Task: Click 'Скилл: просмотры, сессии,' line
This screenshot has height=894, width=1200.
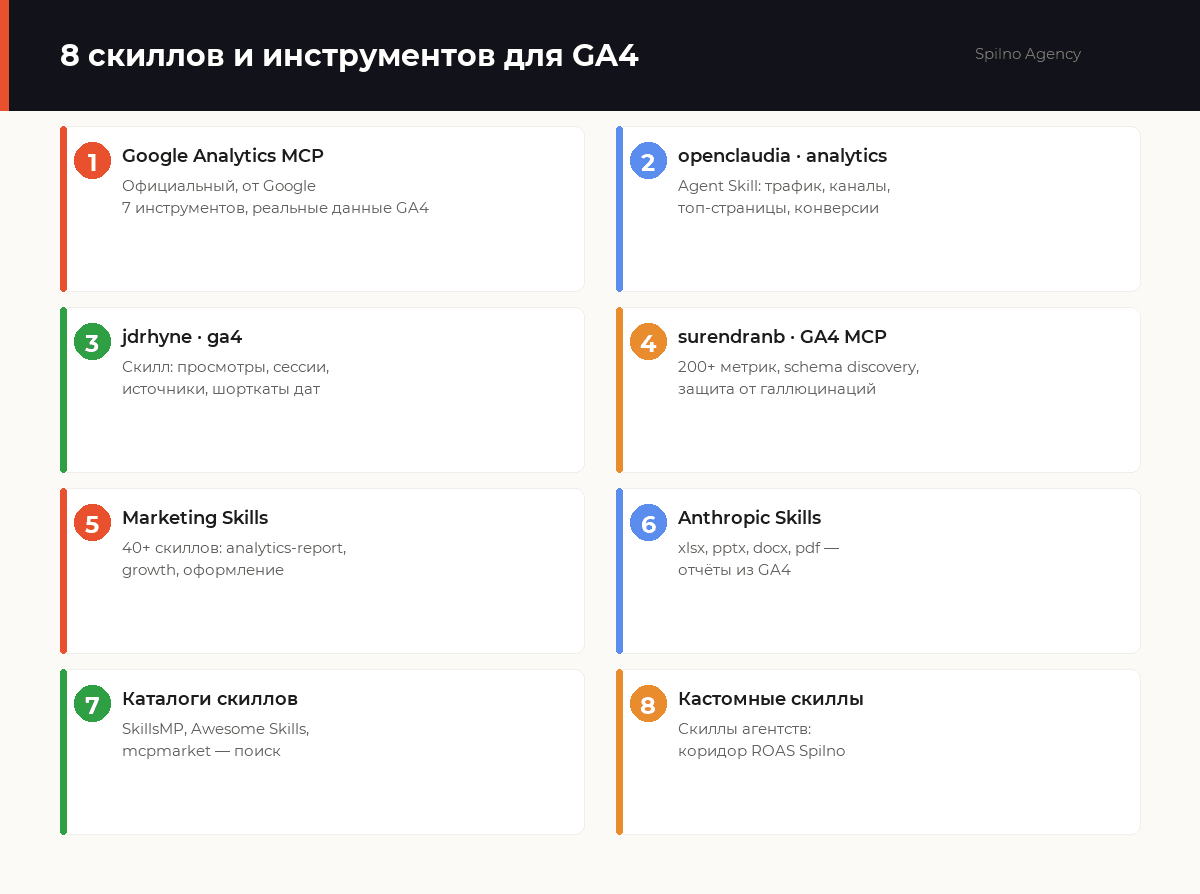Action: (225, 367)
